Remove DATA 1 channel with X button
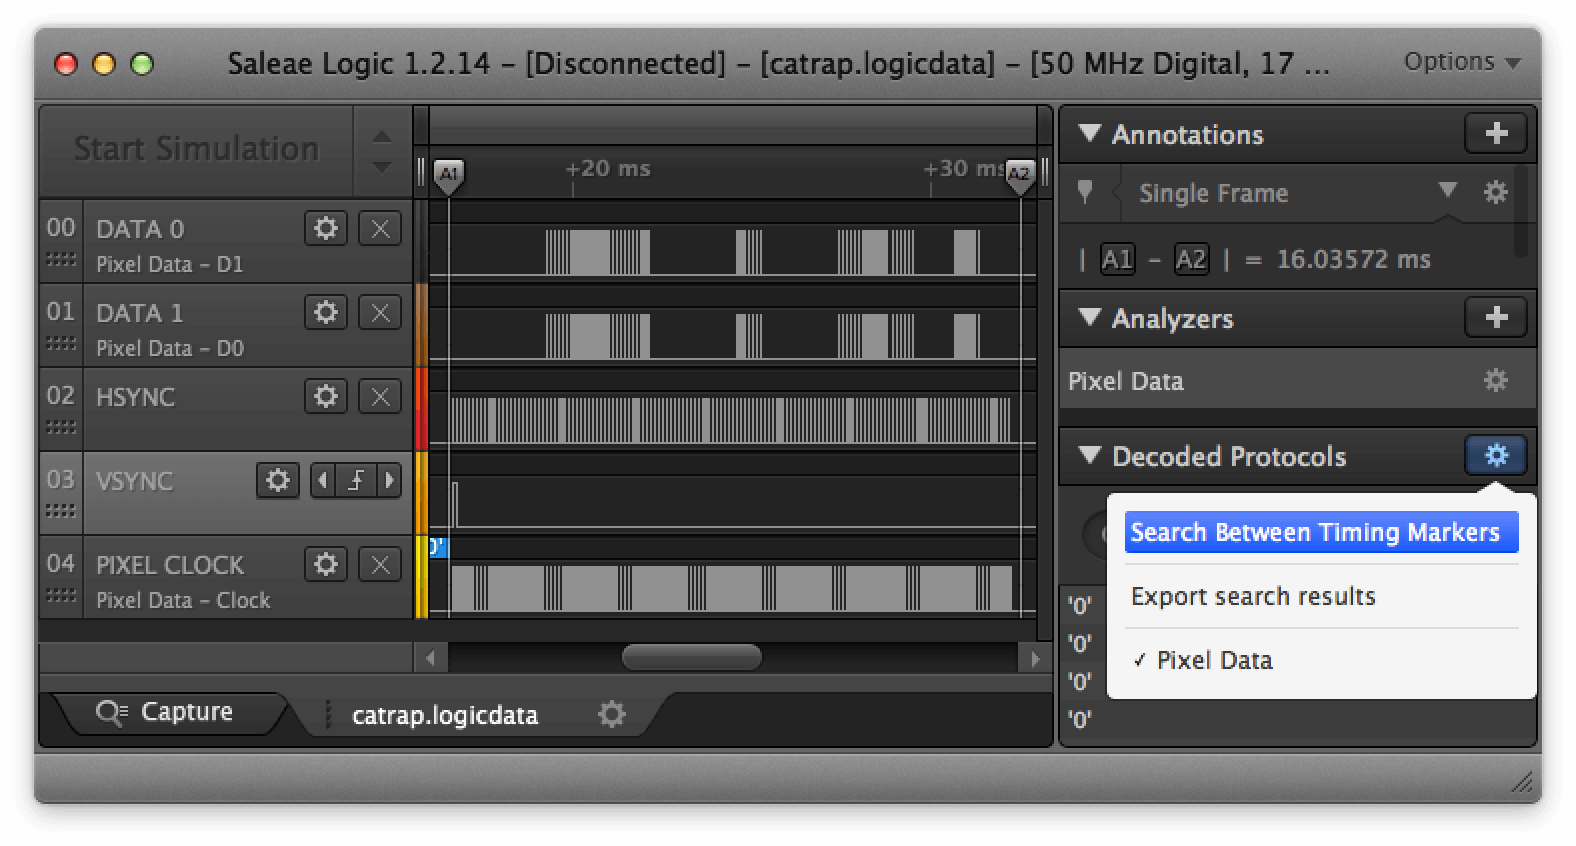The height and width of the screenshot is (846, 1576). 380,312
